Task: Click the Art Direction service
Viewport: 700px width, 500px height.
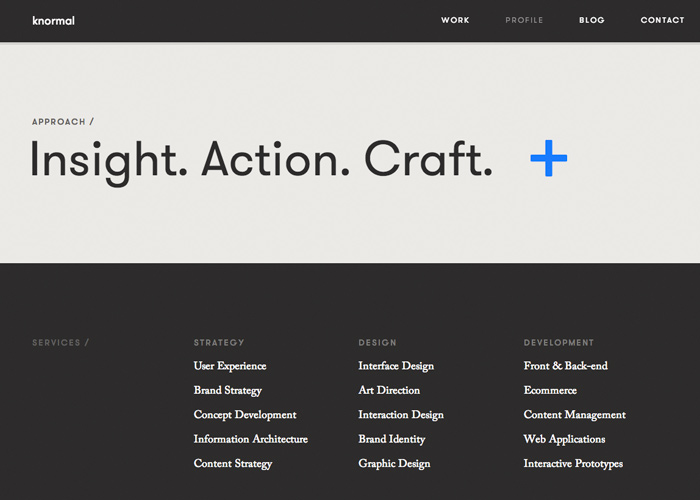Action: [389, 391]
